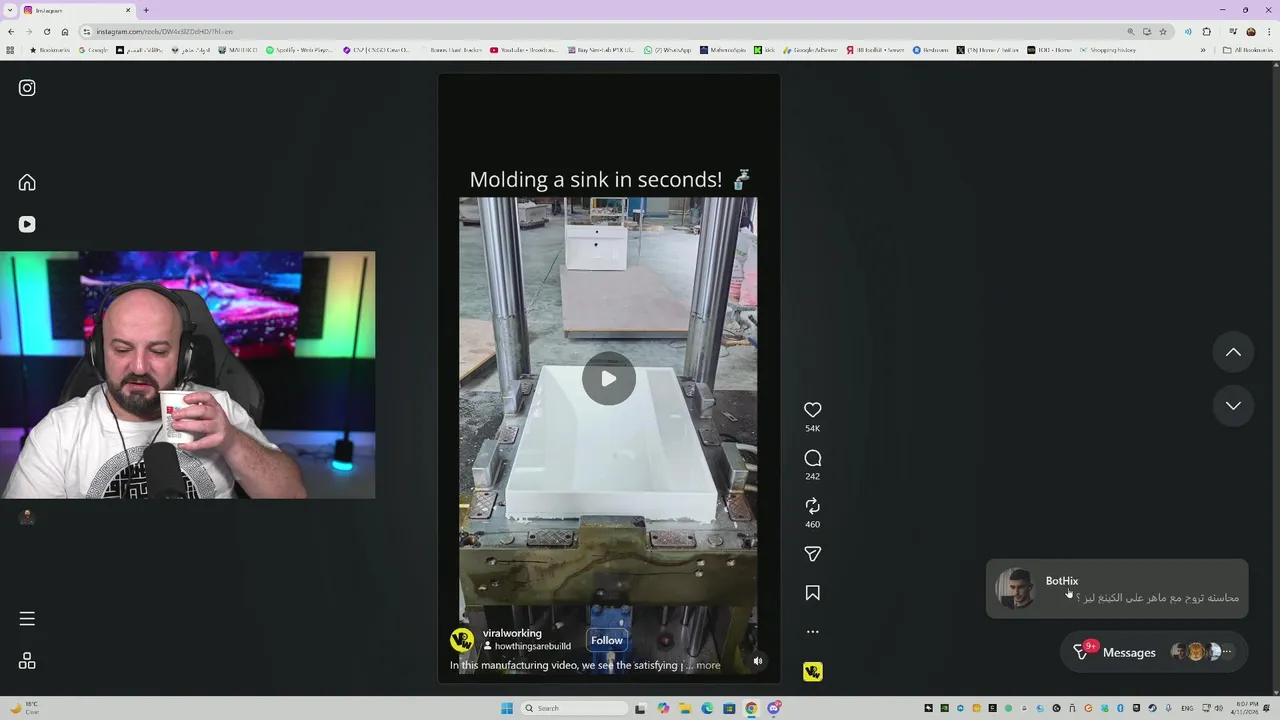View site information icon in address bar

[87, 32]
